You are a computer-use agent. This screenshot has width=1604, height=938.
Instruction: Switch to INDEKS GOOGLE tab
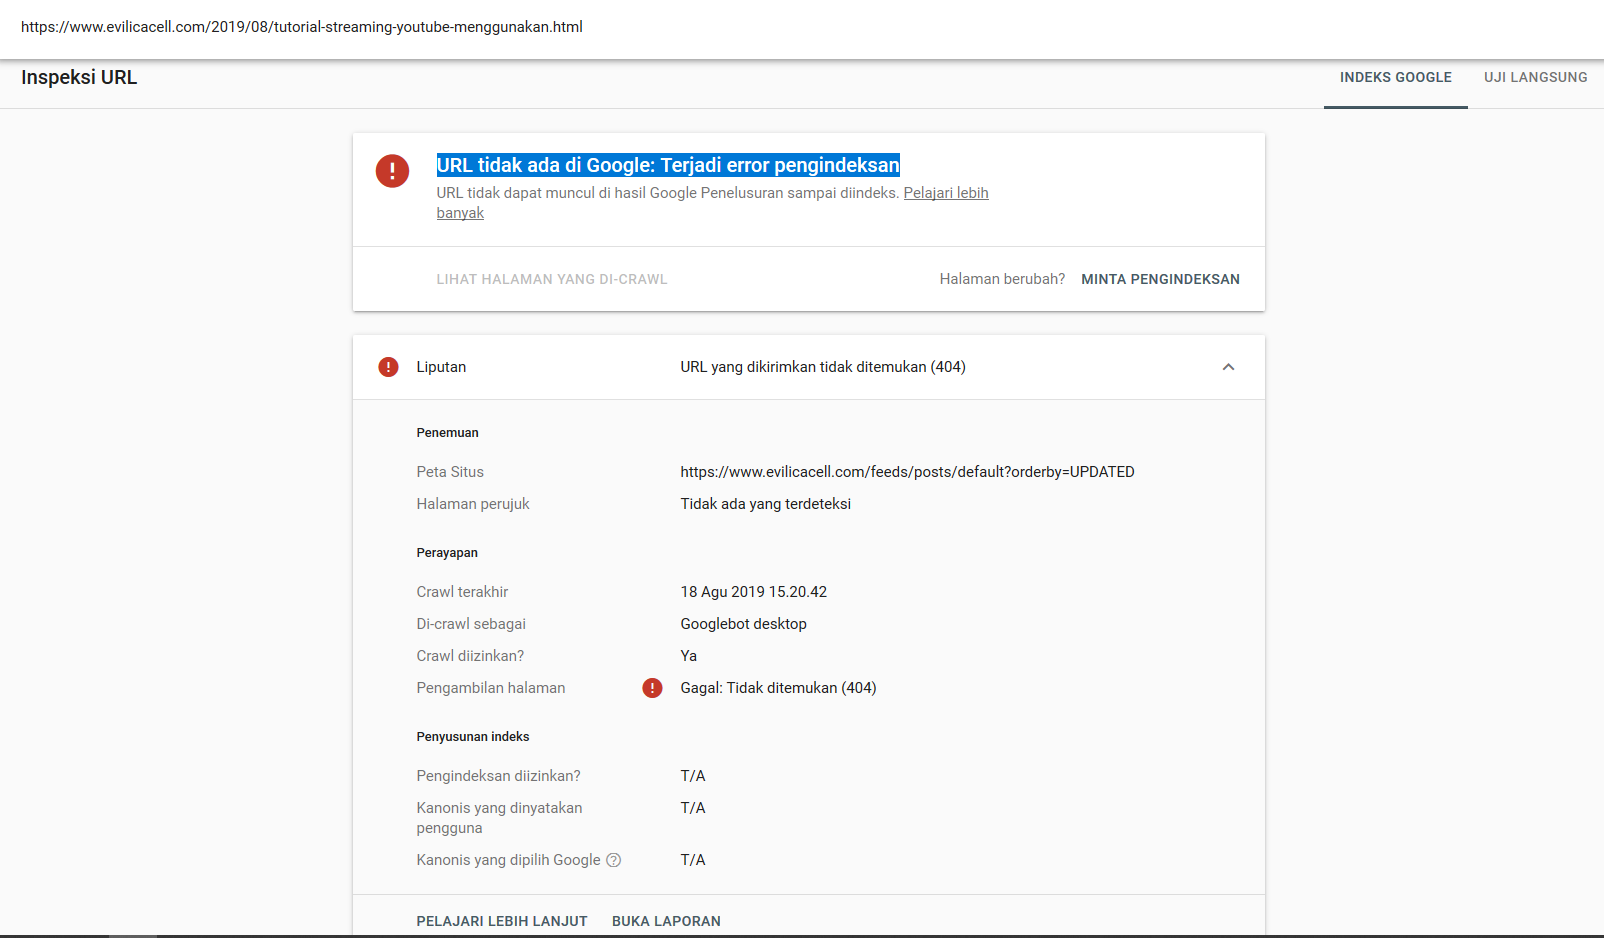[x=1395, y=78]
